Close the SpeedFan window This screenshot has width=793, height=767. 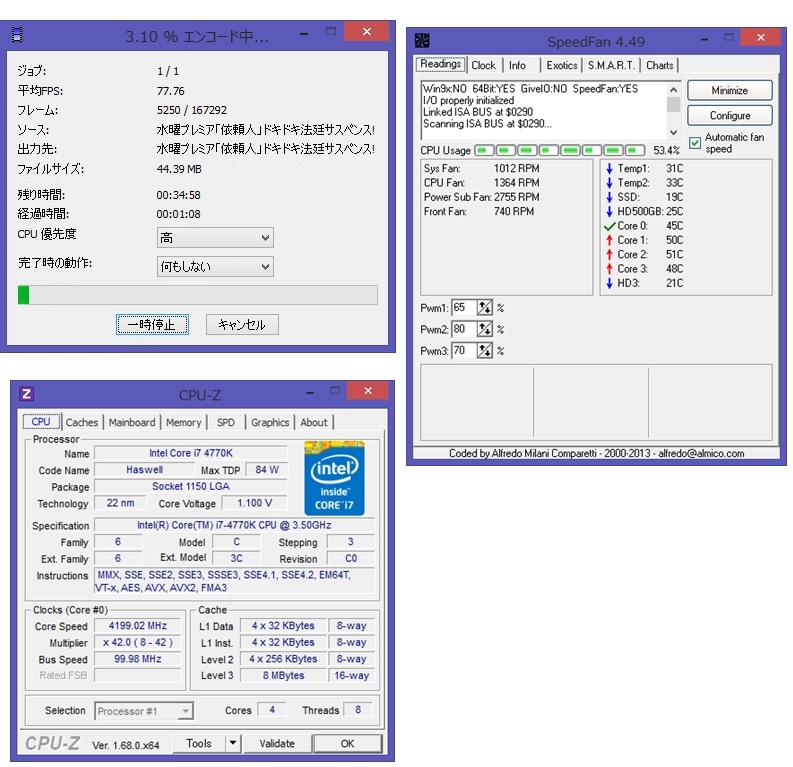[x=761, y=37]
